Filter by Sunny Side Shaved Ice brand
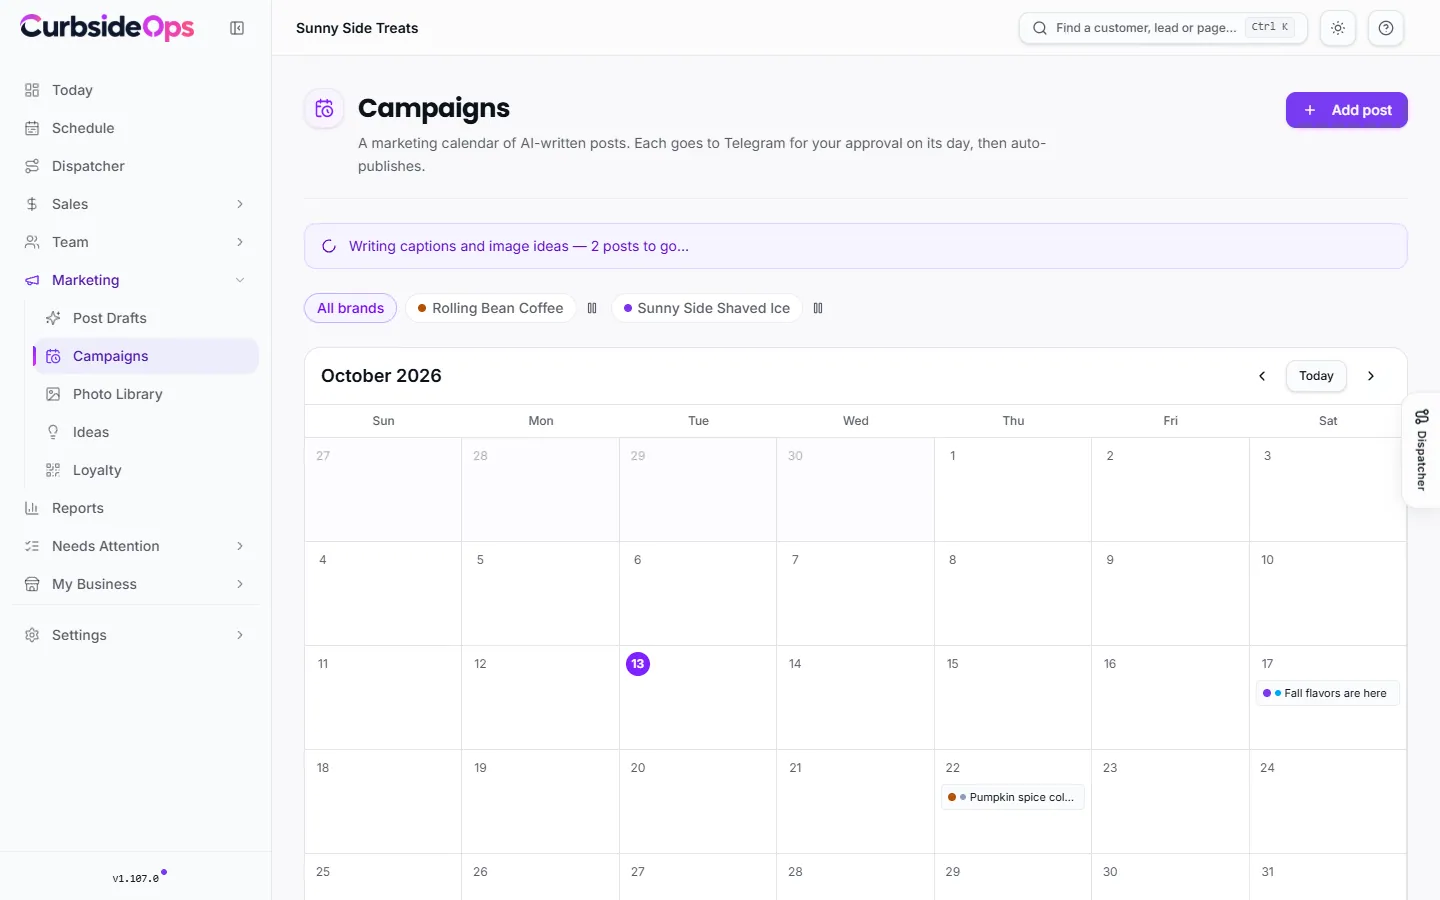Viewport: 1440px width, 900px height. tap(706, 308)
